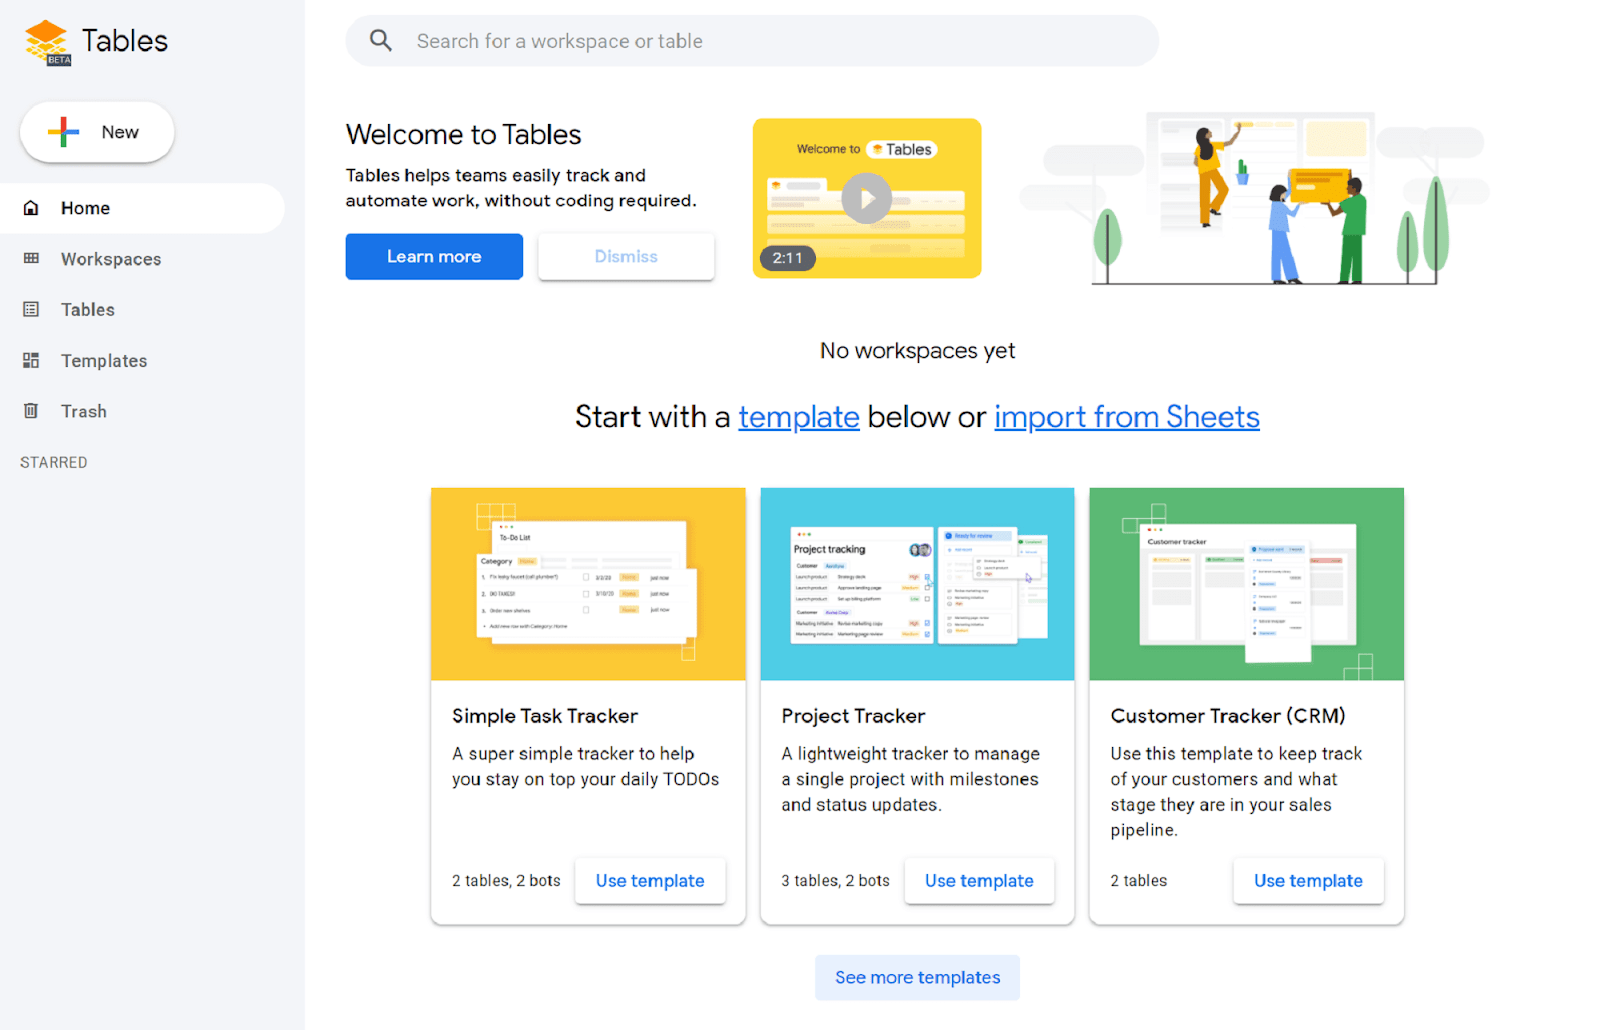Open Templates in the sidebar

(x=142, y=361)
